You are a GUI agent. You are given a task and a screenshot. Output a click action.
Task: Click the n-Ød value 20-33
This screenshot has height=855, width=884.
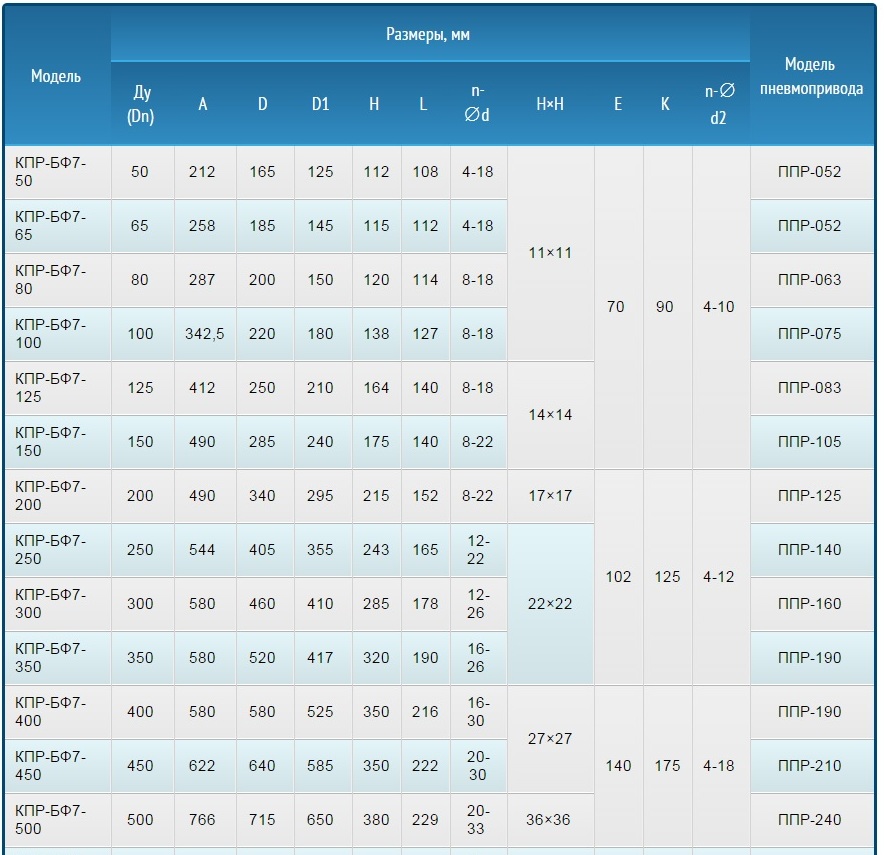[478, 820]
